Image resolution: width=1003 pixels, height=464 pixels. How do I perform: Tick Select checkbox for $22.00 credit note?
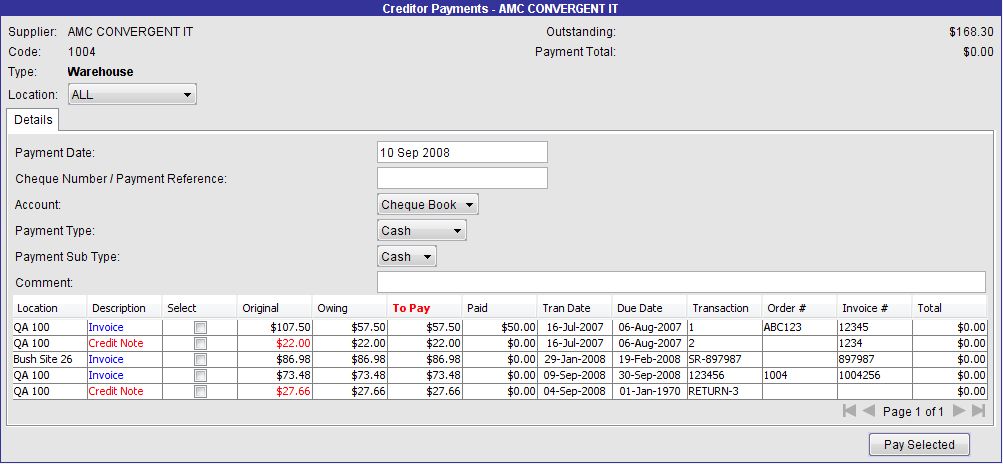200,343
